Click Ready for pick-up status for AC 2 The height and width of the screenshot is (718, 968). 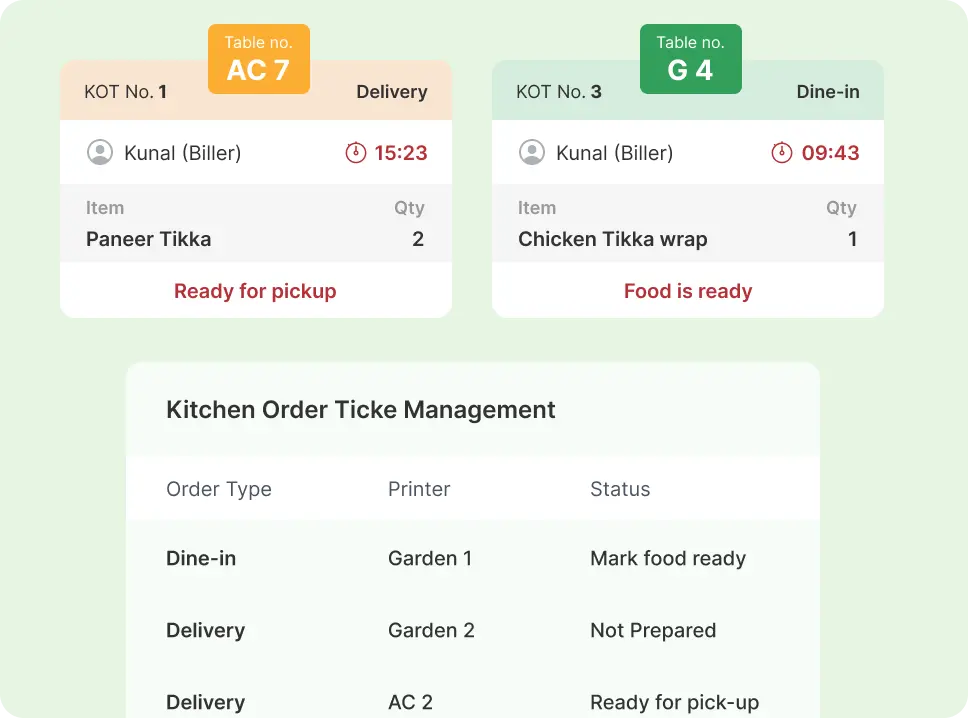tap(673, 703)
